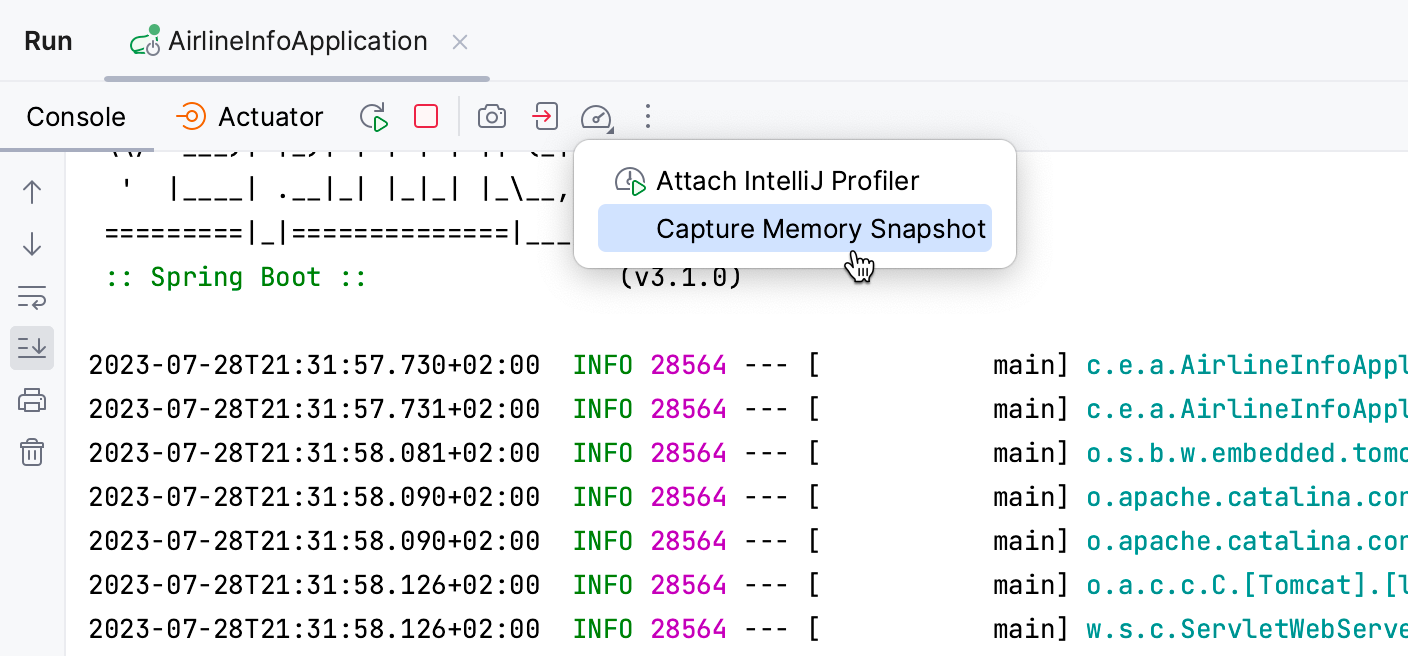
Task: Navigate up the stack trace
Action: click(31, 192)
